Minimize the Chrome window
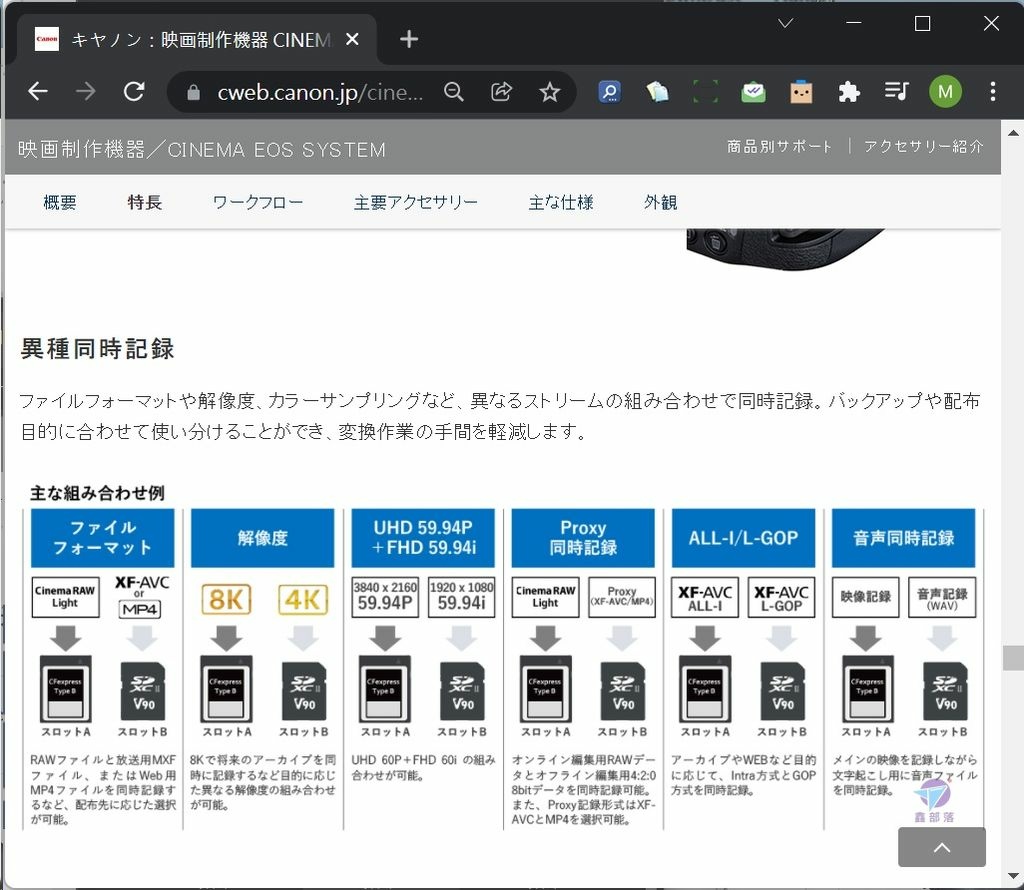The image size is (1024, 890). click(x=853, y=23)
